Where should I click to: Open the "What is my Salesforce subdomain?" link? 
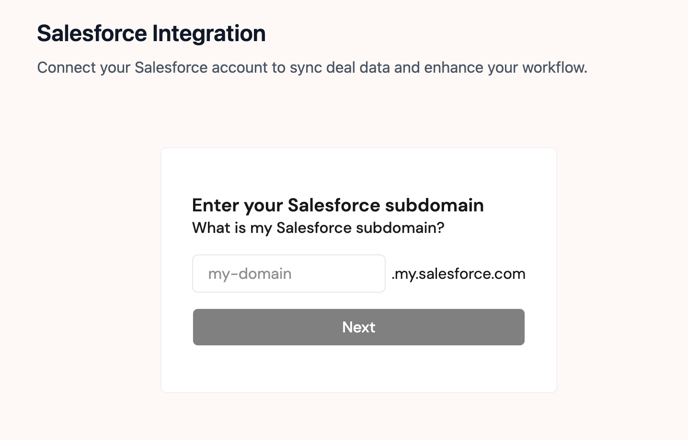click(x=318, y=228)
